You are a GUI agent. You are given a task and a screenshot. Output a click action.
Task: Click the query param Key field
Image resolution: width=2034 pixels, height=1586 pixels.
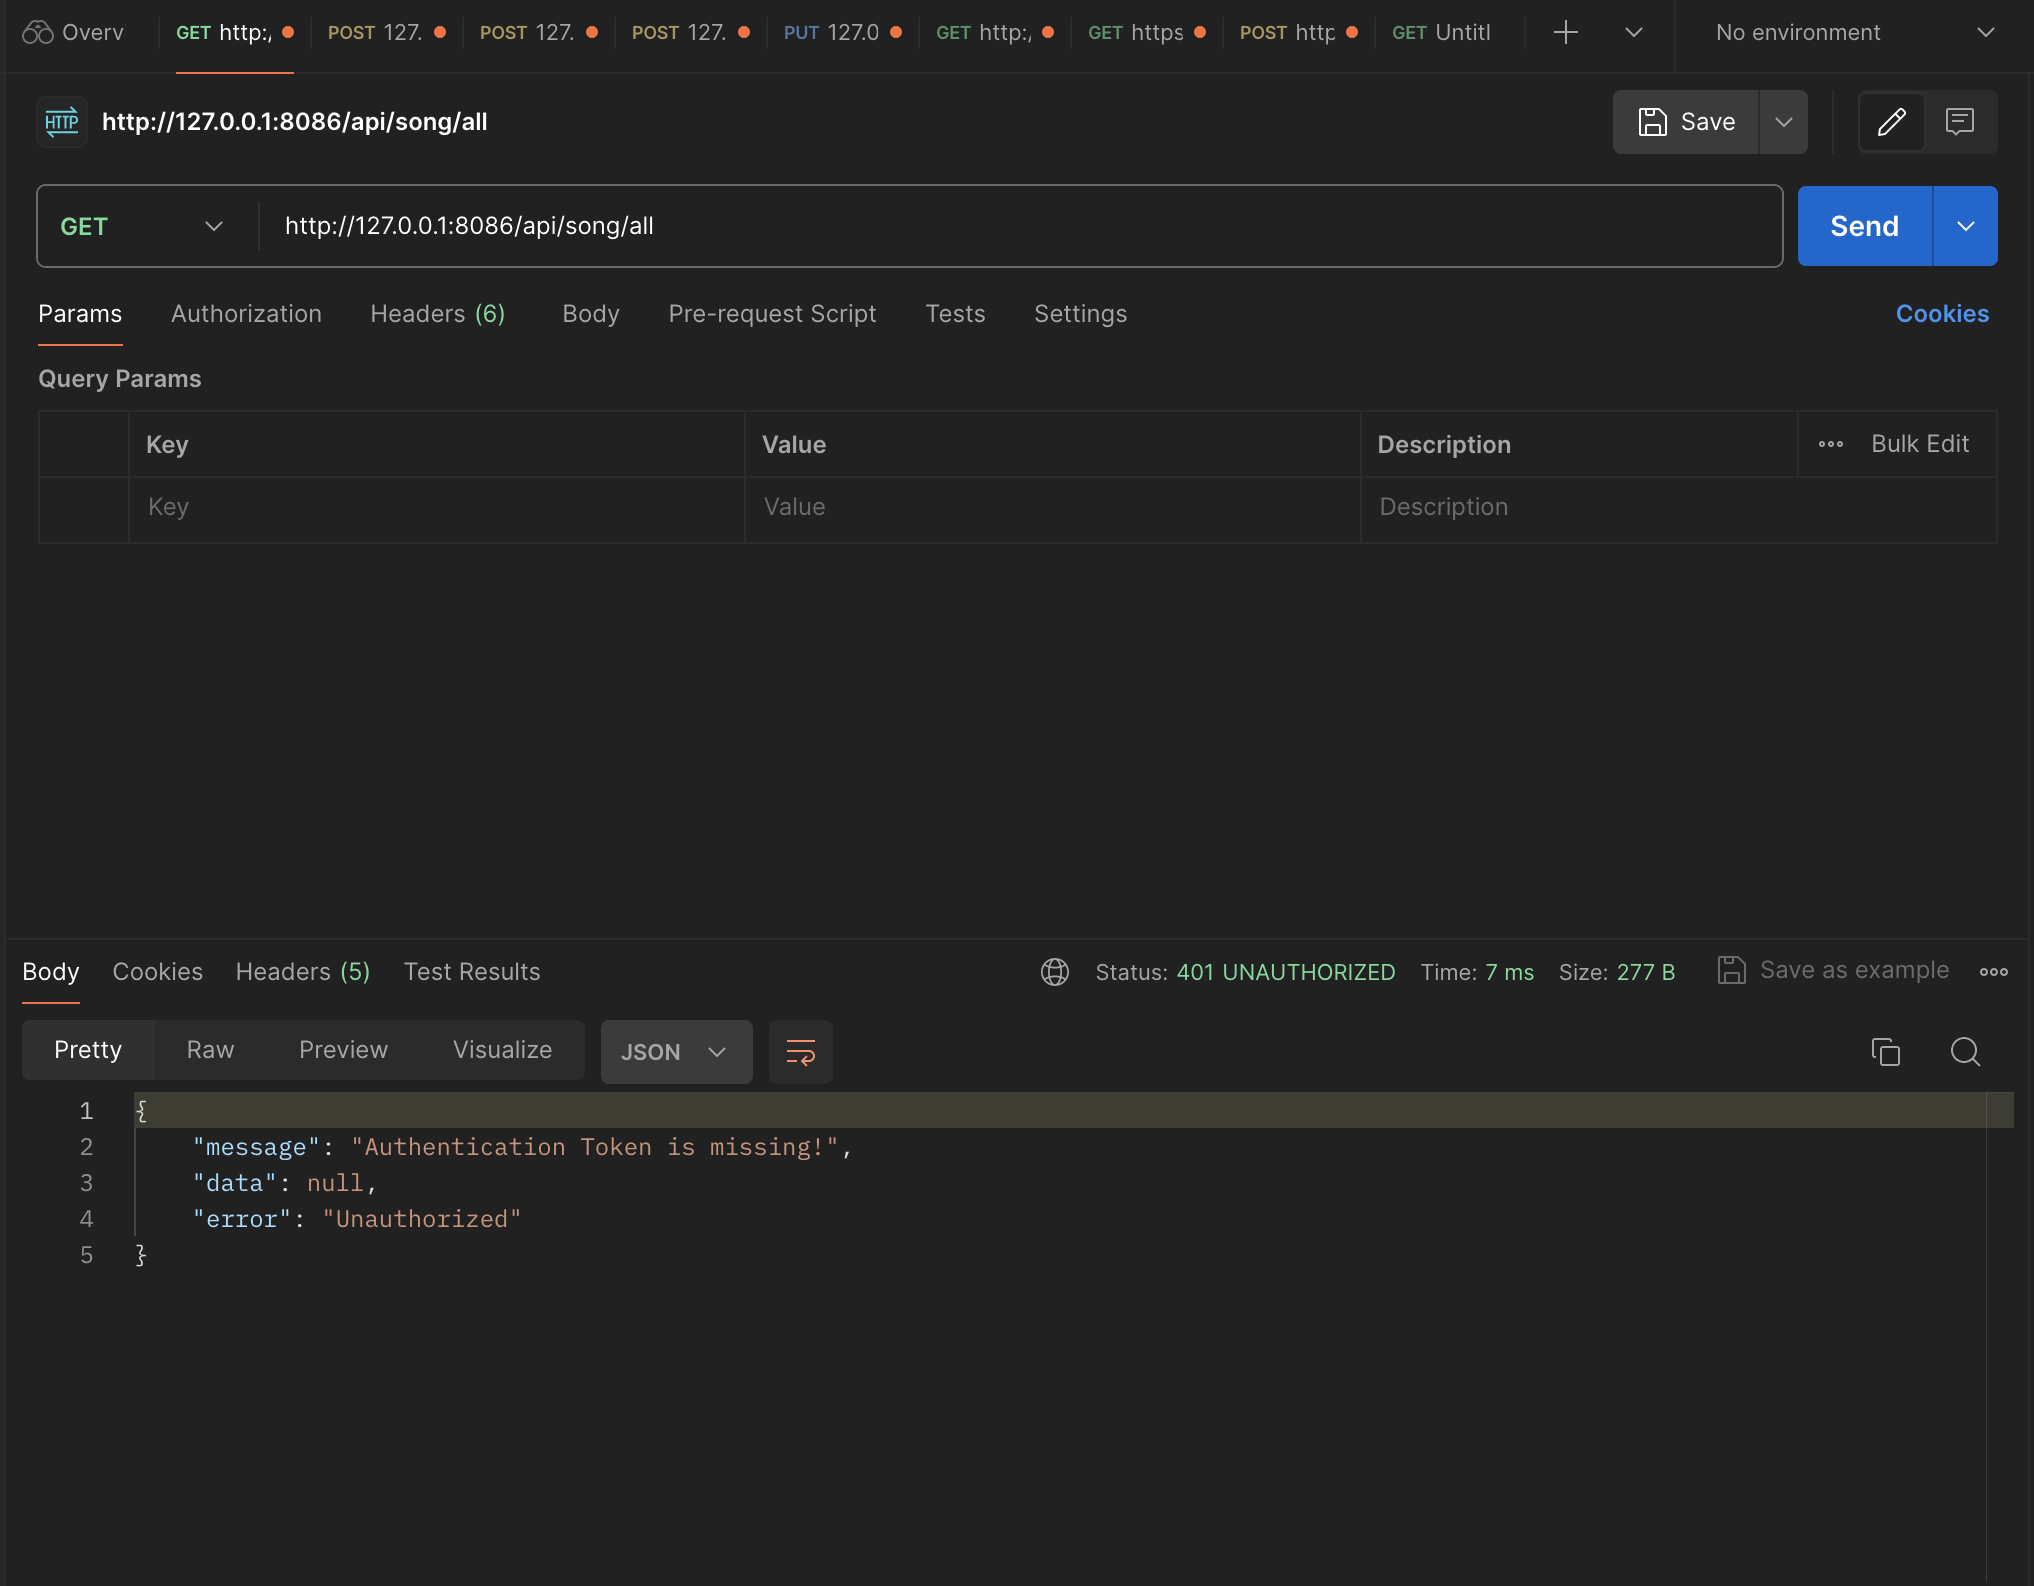click(437, 508)
